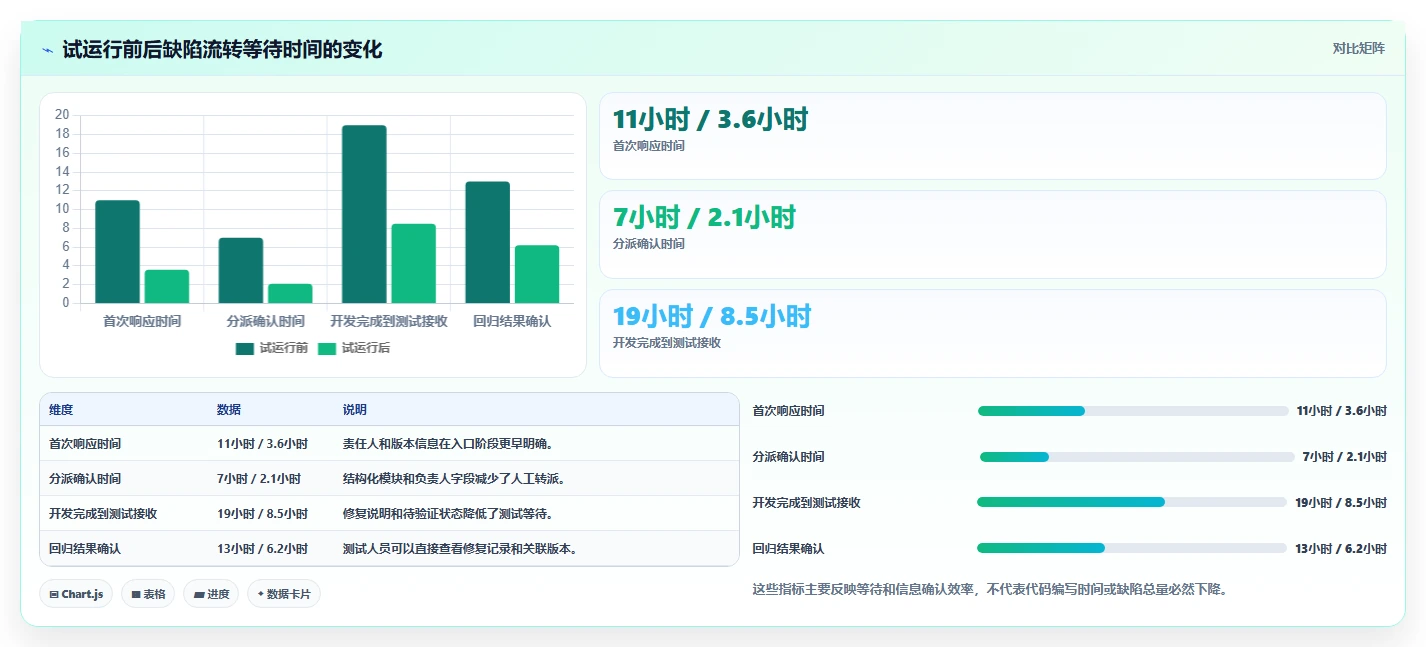The height and width of the screenshot is (647, 1426).
Task: Click the 数据卡片 tag chip
Action: coord(284,594)
